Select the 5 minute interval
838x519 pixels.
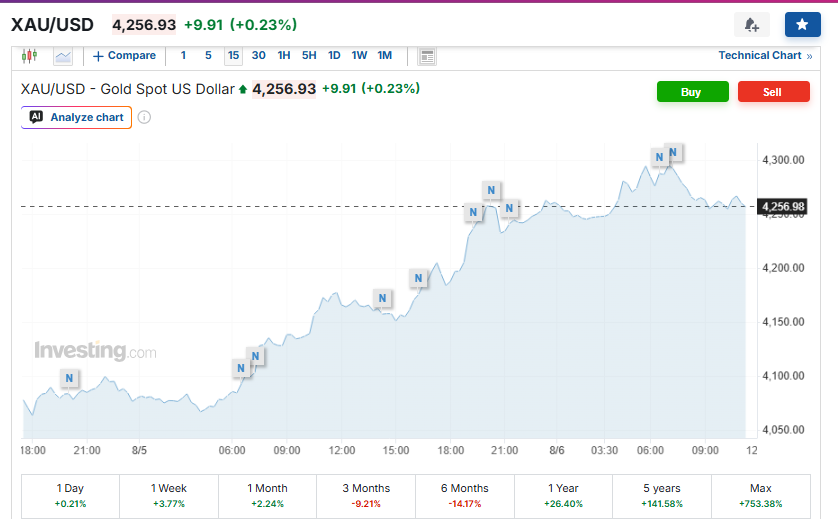[x=208, y=56]
